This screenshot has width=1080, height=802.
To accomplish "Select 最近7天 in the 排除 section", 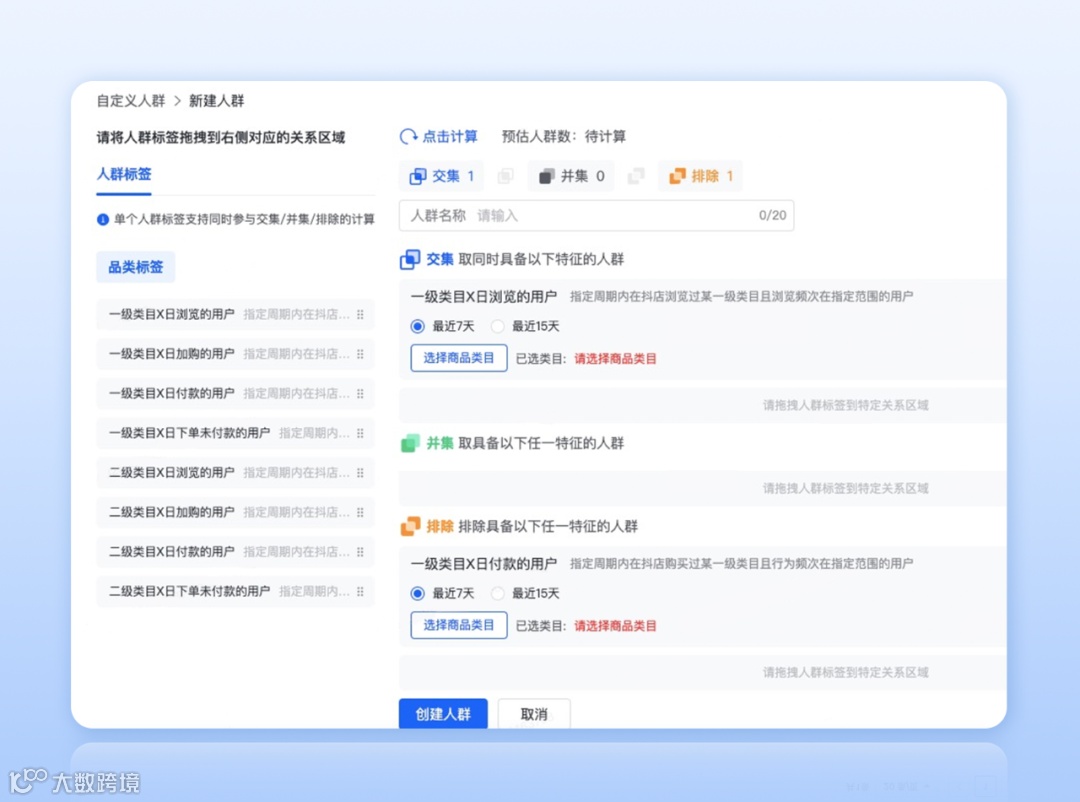I will 417,593.
